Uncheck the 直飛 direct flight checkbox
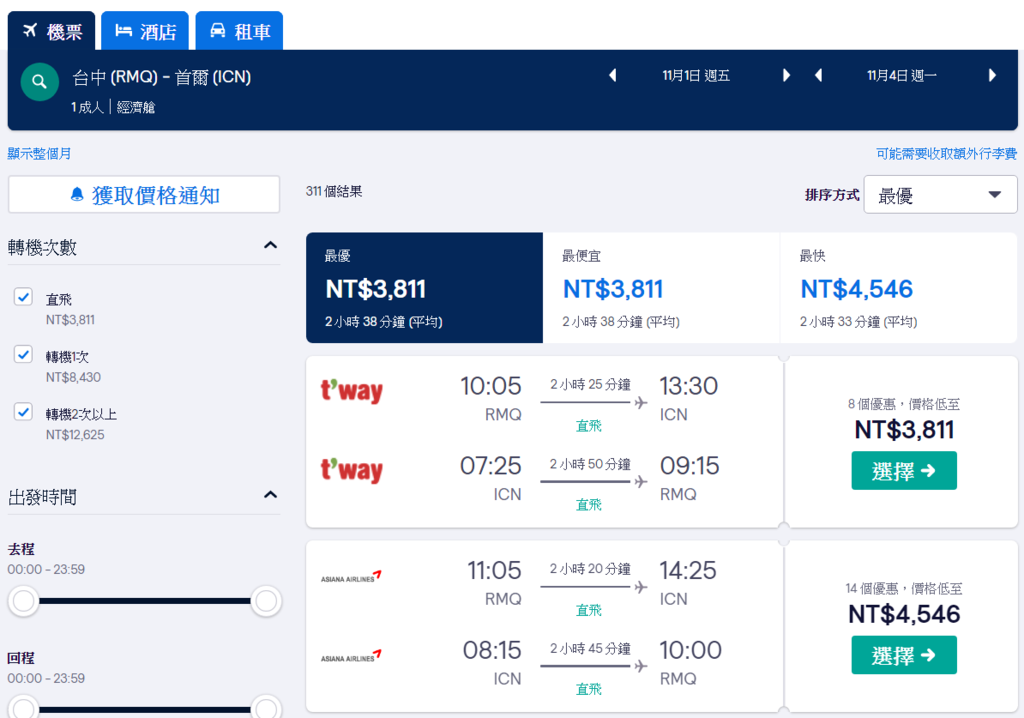The width and height of the screenshot is (1024, 718). pos(24,297)
